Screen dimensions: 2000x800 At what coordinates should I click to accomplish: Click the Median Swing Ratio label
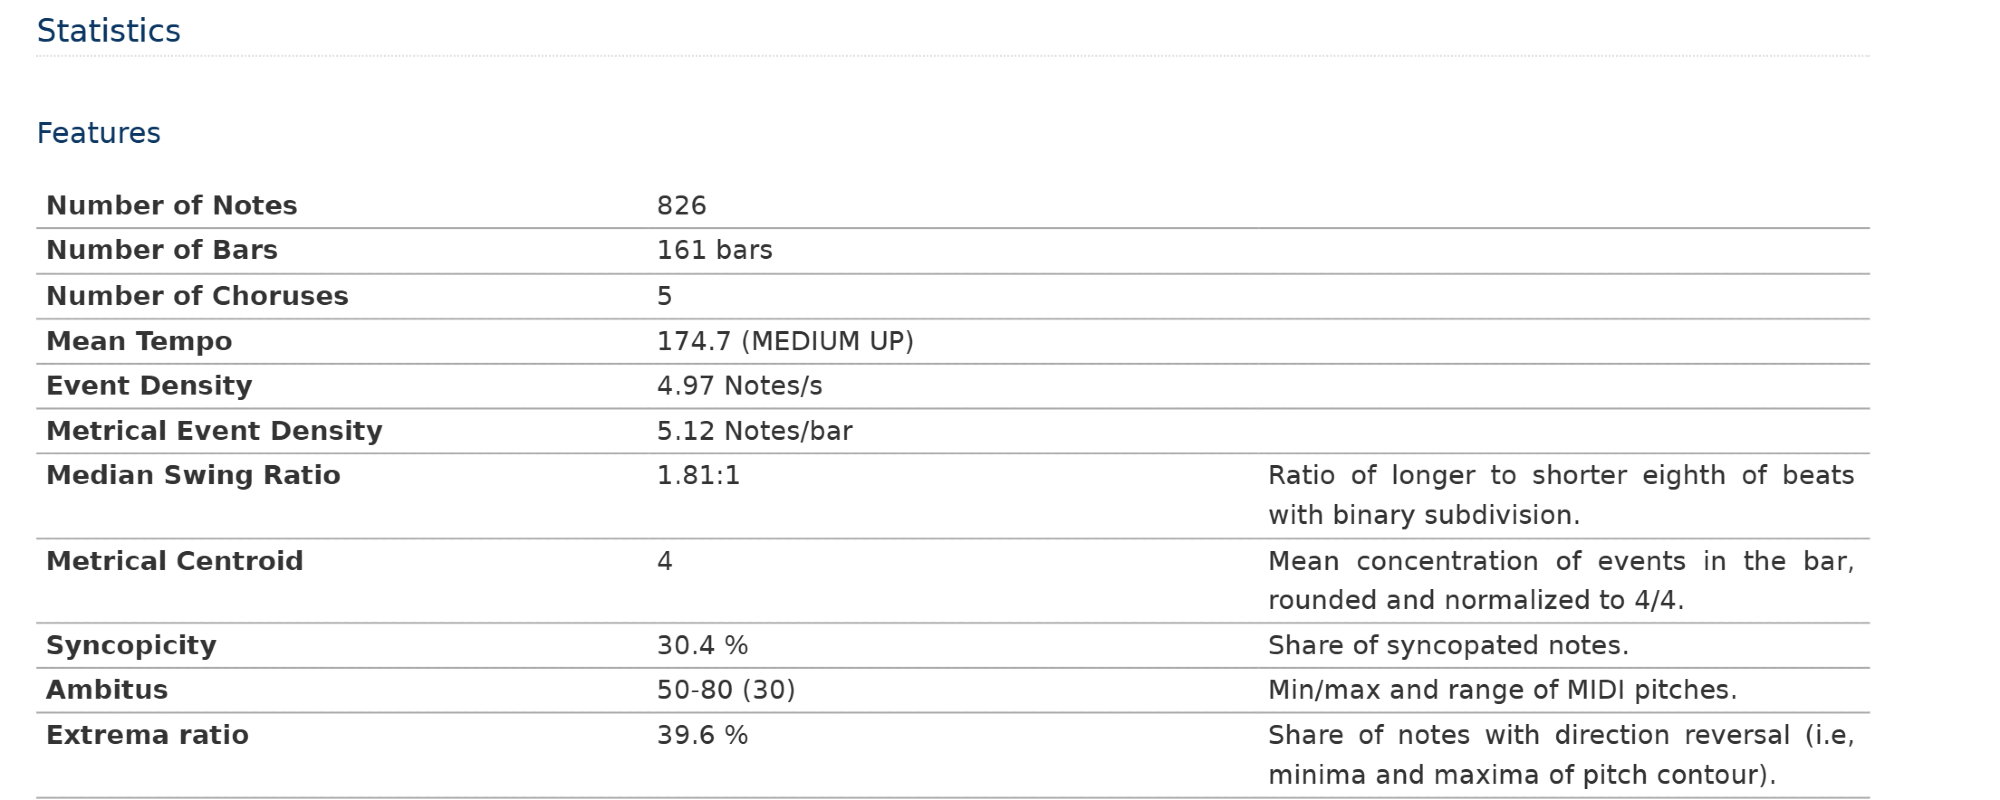193,475
